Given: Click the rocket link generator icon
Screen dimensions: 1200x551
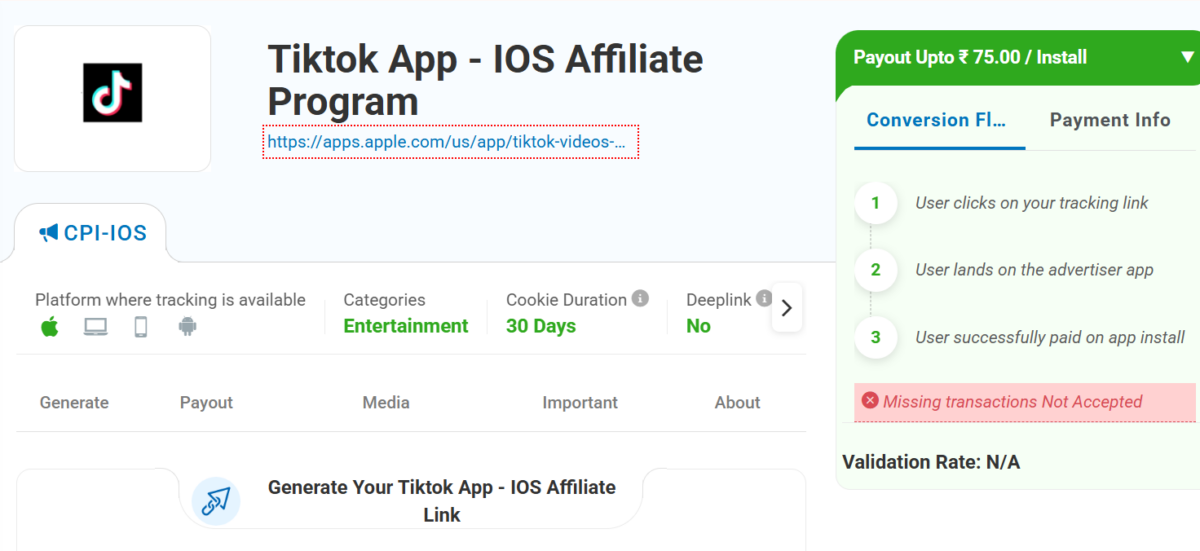Looking at the screenshot, I should tap(216, 501).
